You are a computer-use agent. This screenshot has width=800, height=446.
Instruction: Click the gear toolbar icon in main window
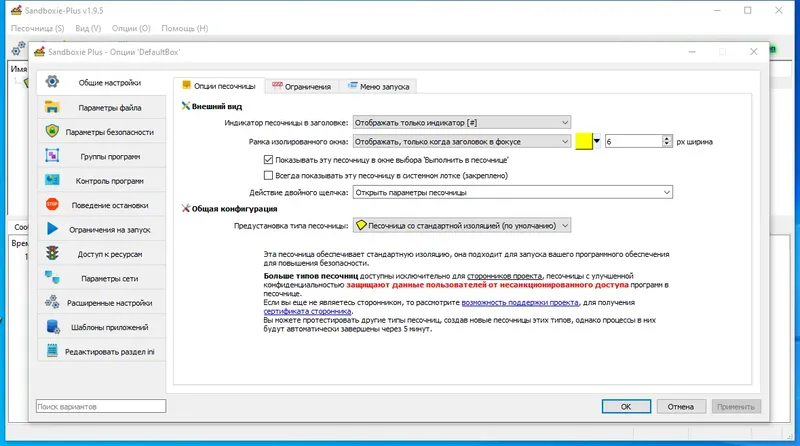coord(18,49)
